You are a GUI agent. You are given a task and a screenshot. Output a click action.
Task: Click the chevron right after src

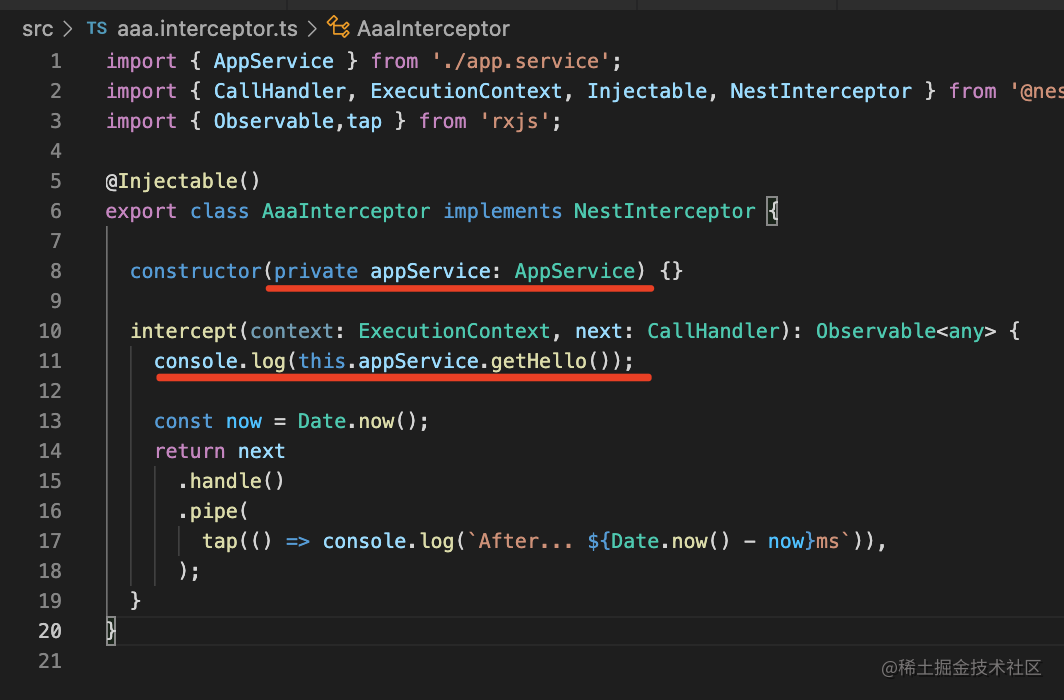click(68, 29)
